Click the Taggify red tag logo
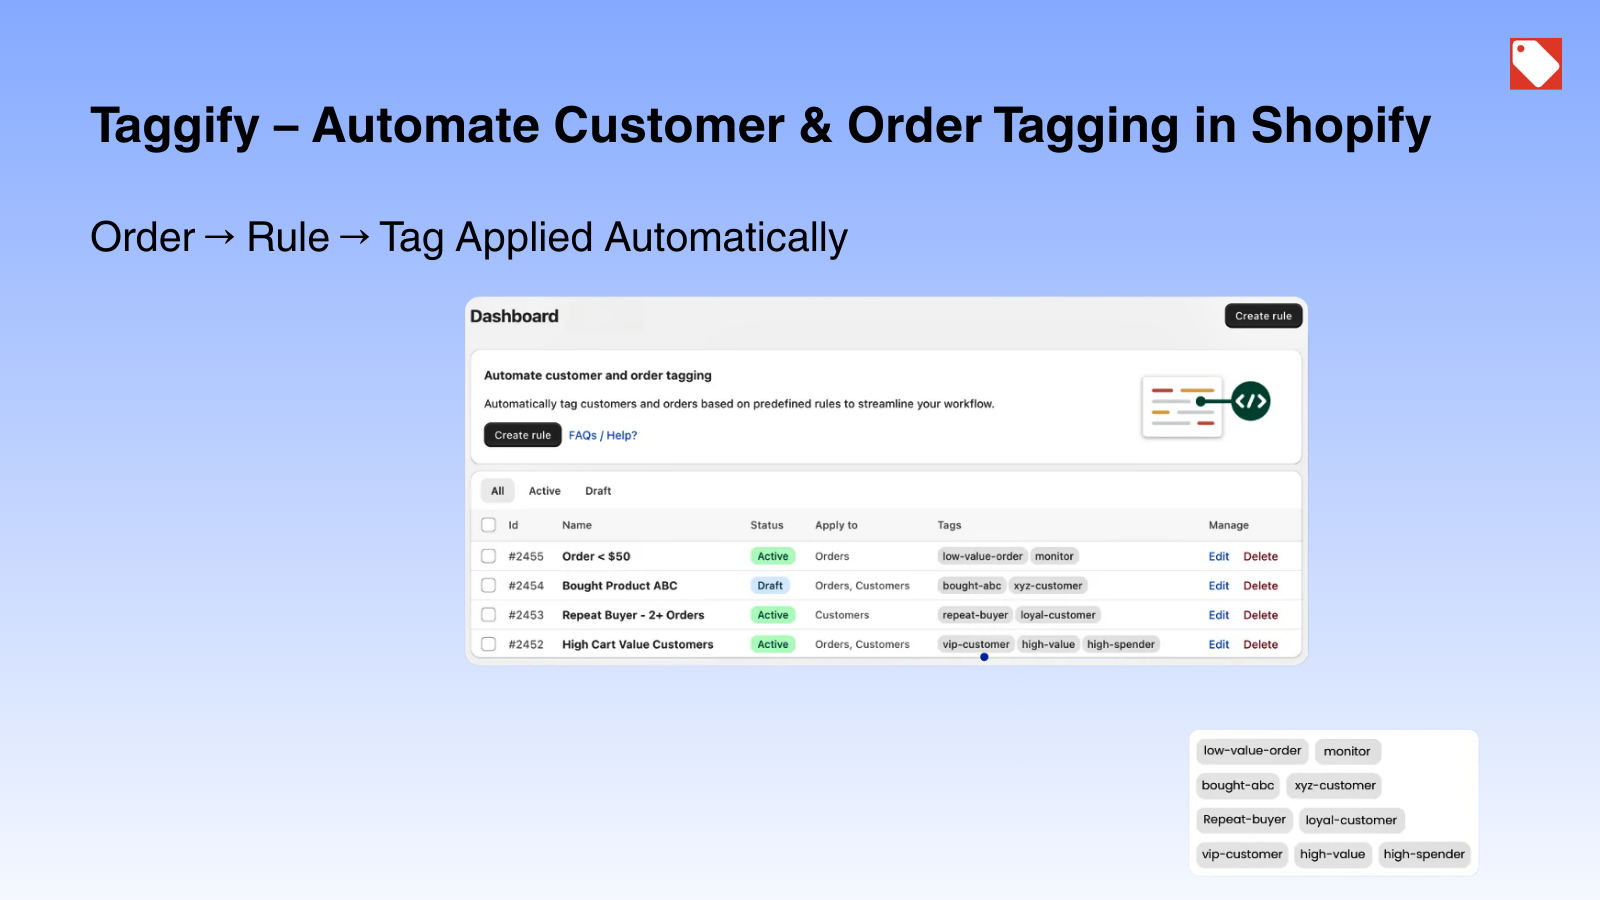Screen dimensions: 1600x900 point(1535,63)
